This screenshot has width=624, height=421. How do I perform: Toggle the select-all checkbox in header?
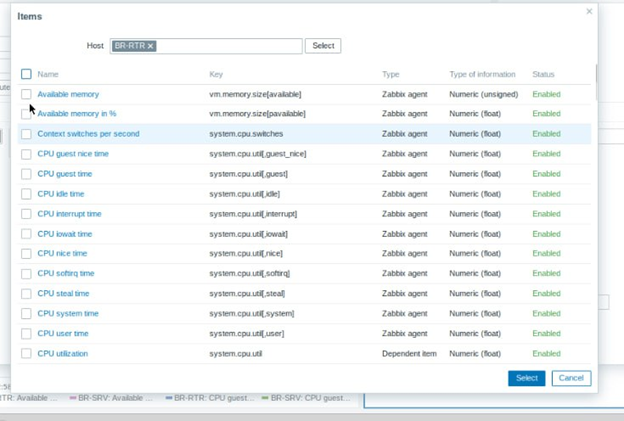pyautogui.click(x=27, y=74)
